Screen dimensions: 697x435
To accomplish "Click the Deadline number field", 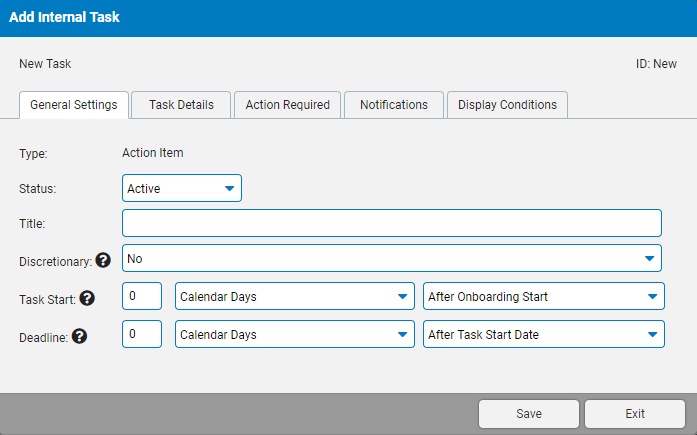I will [142, 334].
